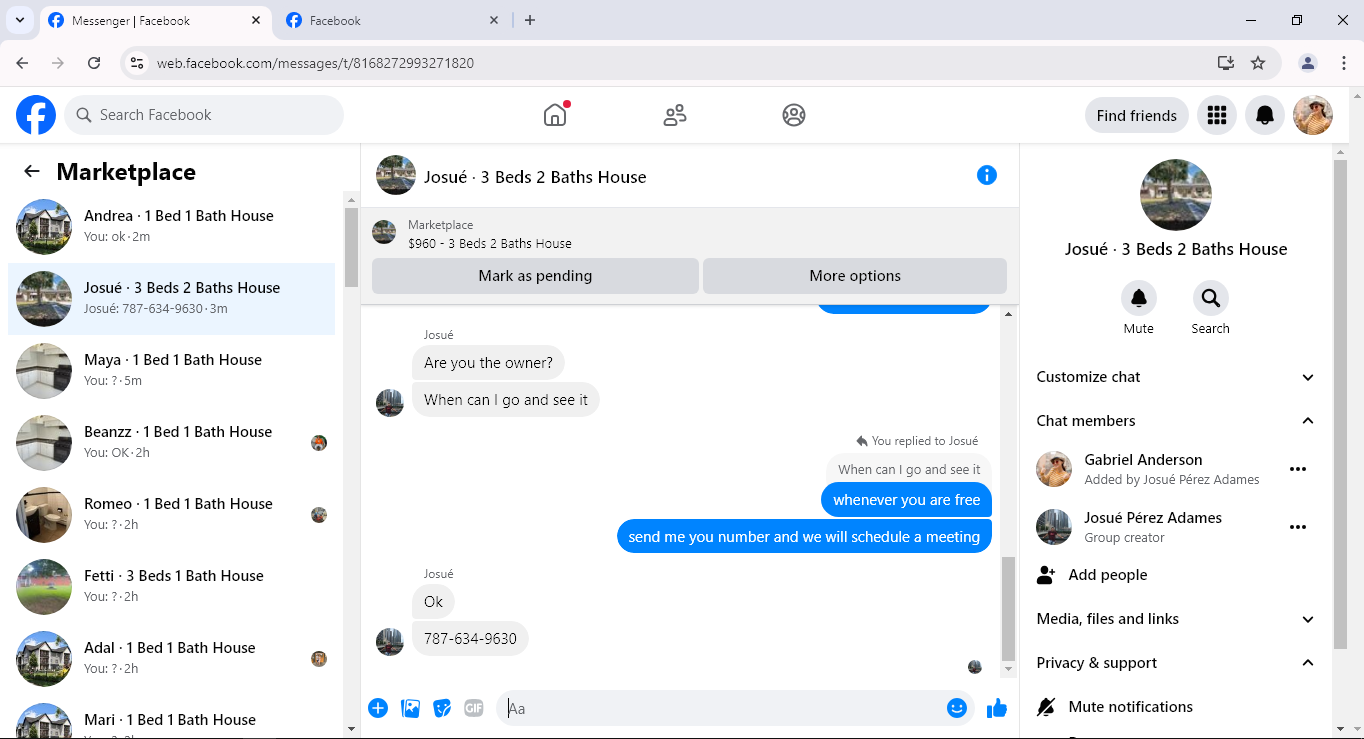Click the message thread scrollbar thumb
1364x739 pixels.
click(x=1009, y=608)
